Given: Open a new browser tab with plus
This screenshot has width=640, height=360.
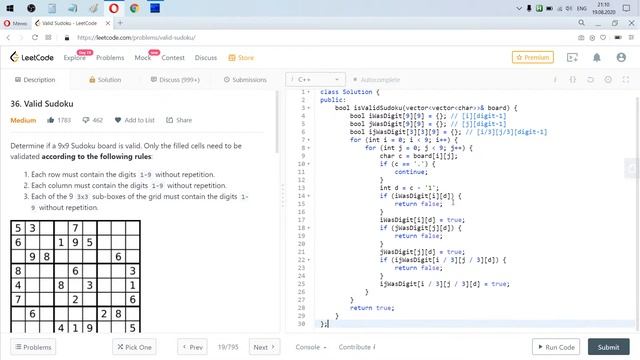Looking at the screenshot, I should point(120,23).
